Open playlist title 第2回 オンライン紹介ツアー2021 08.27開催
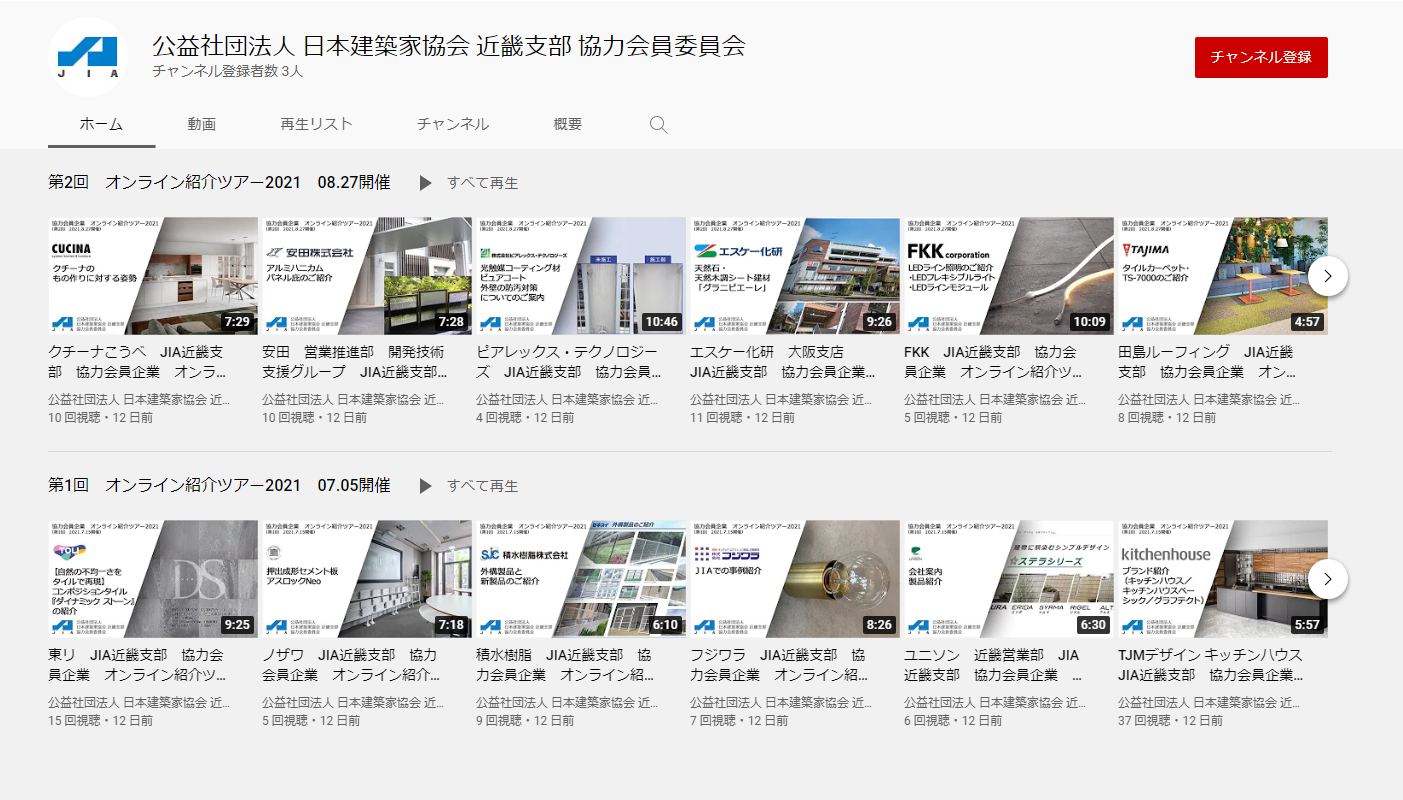 [219, 183]
